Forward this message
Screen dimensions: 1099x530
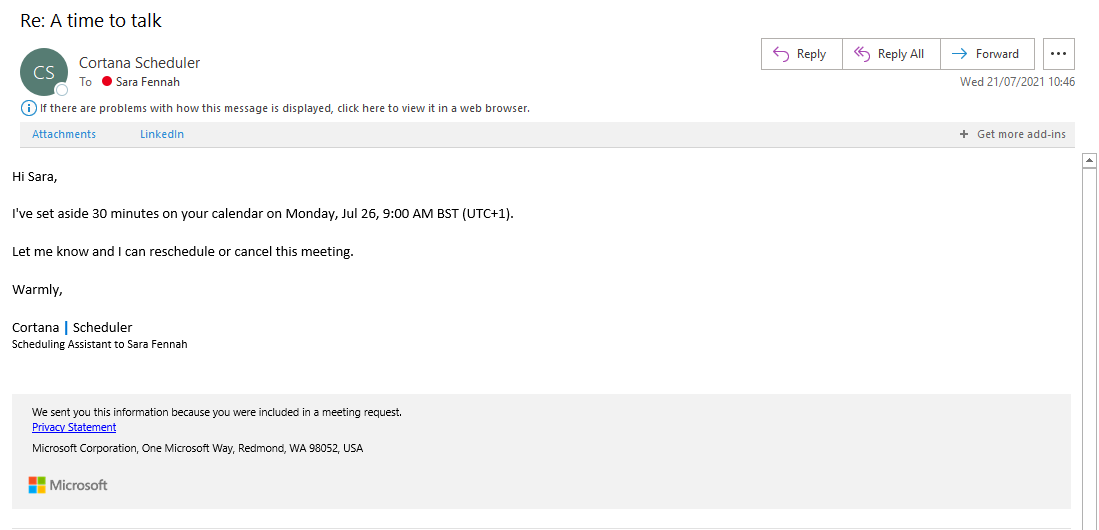tap(986, 54)
